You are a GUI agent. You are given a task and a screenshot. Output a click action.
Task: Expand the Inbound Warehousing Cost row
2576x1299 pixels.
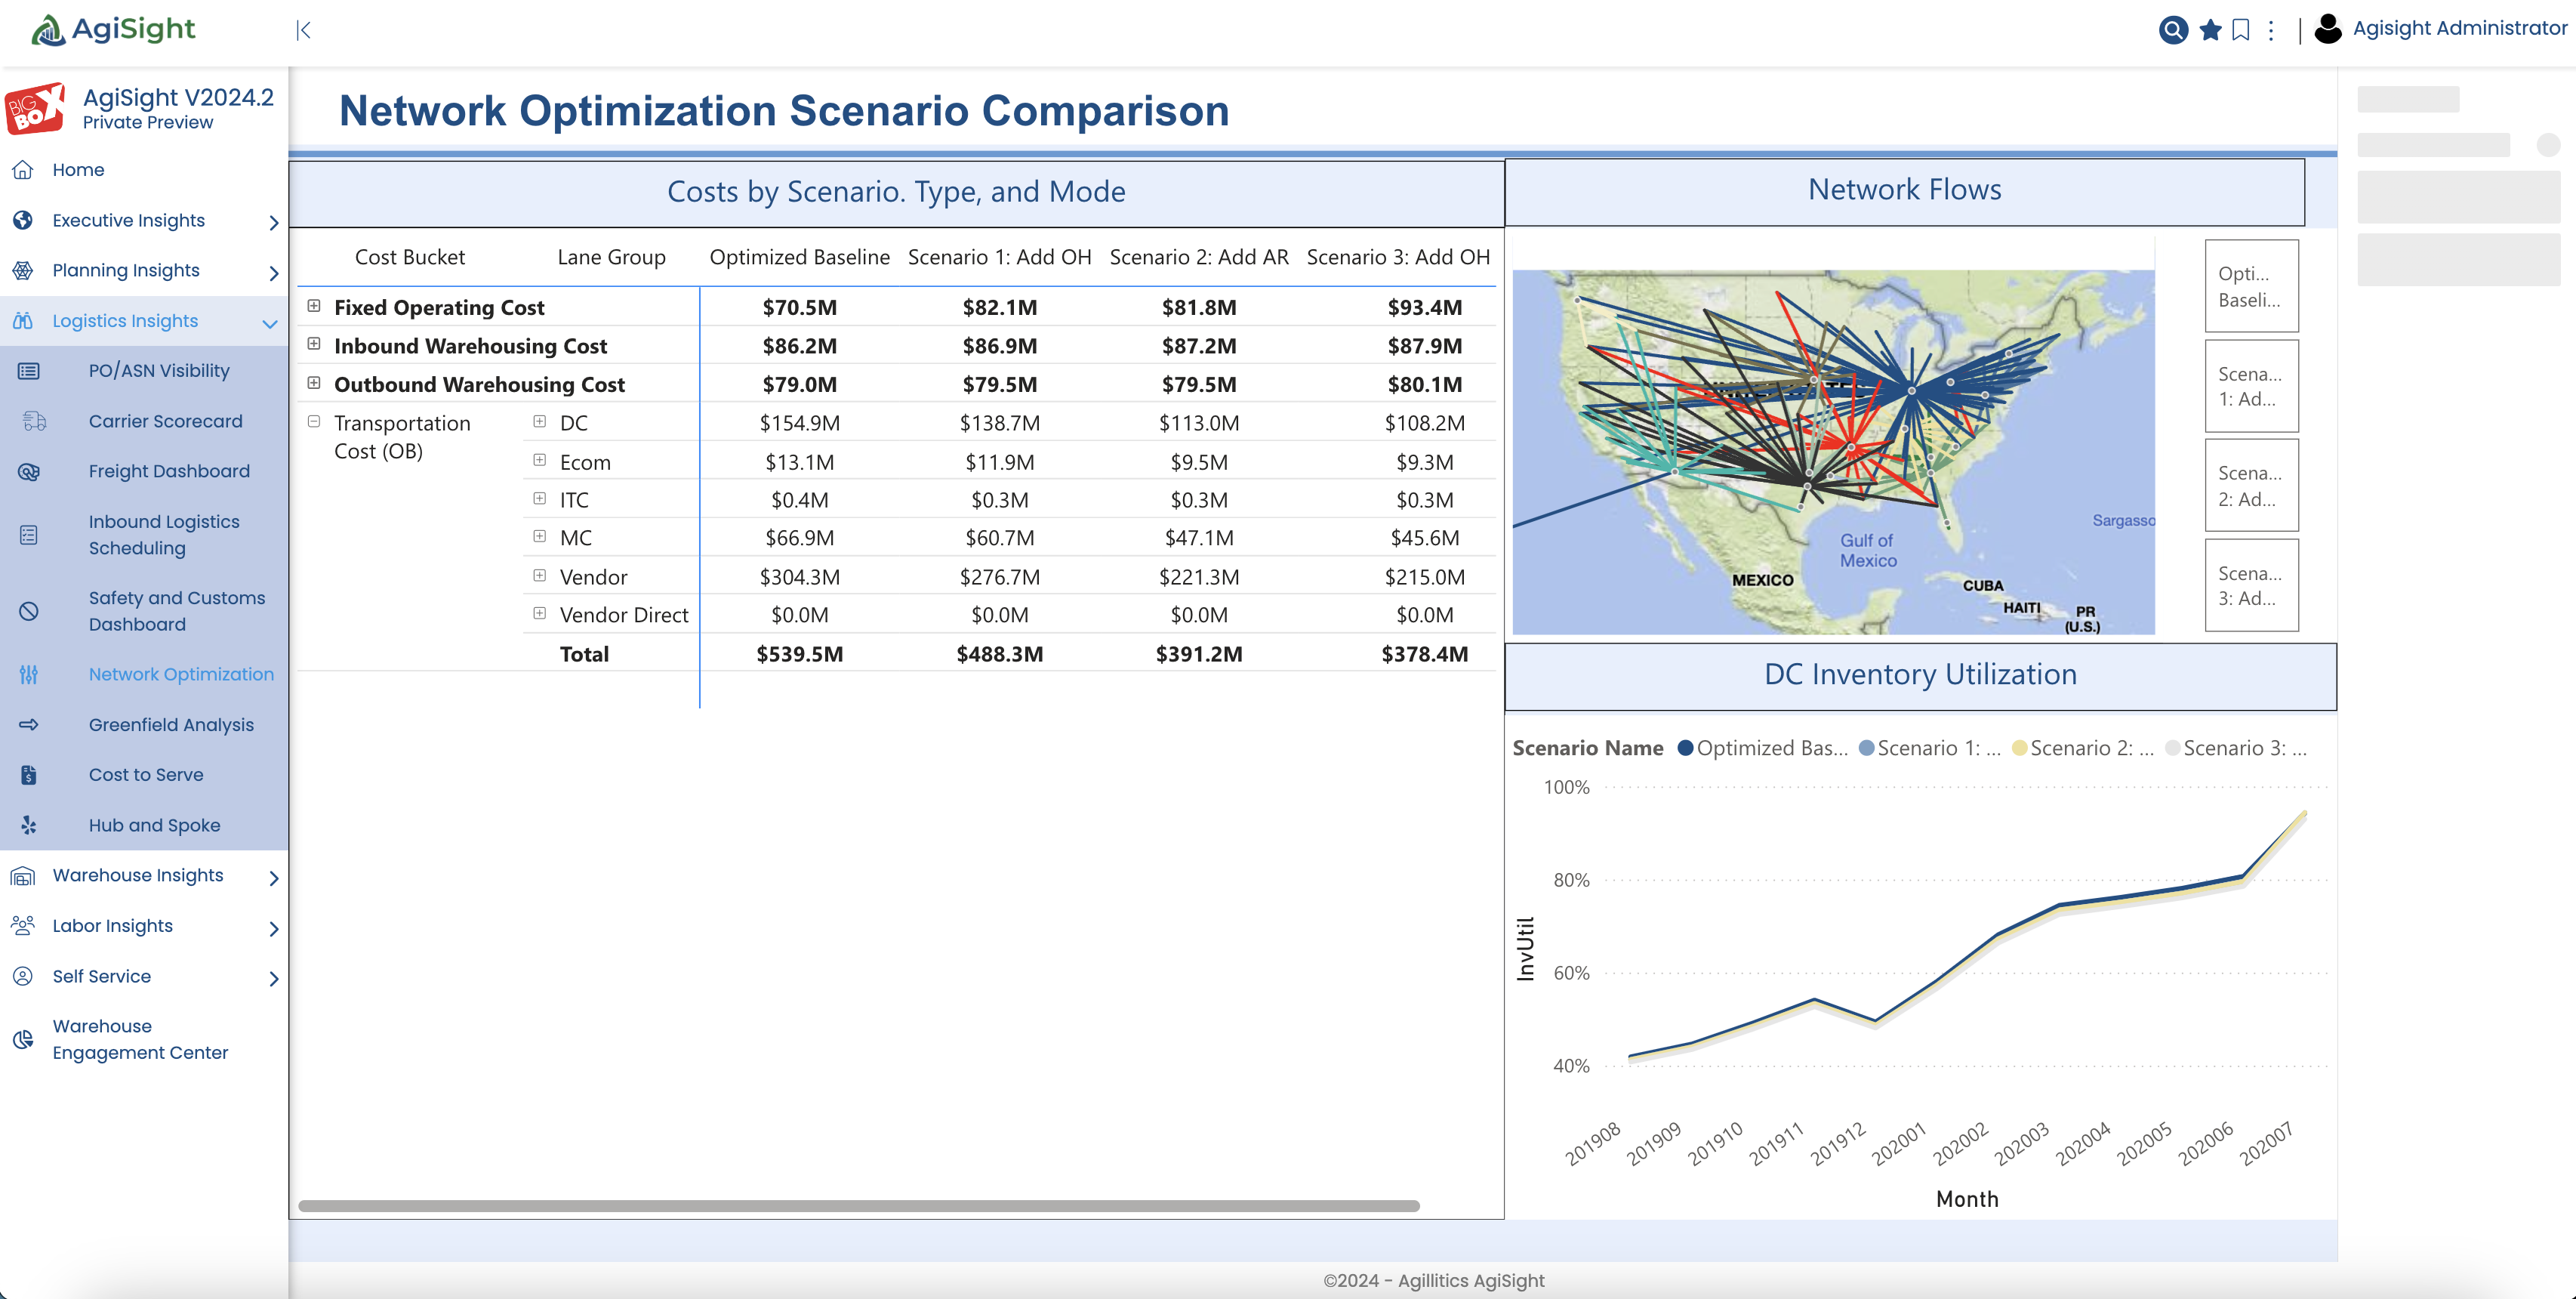pyautogui.click(x=314, y=344)
